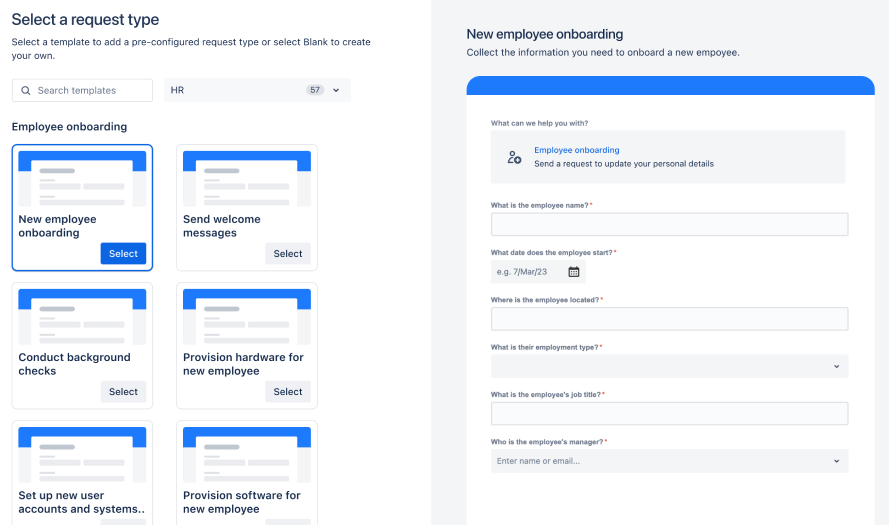Click the Employee onboarding person icon

coord(514,157)
